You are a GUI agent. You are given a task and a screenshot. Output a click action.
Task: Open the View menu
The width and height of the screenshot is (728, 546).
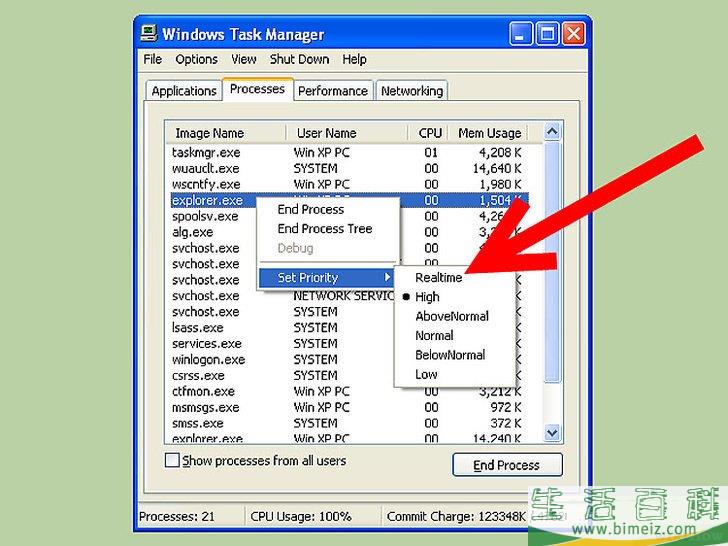tap(244, 59)
